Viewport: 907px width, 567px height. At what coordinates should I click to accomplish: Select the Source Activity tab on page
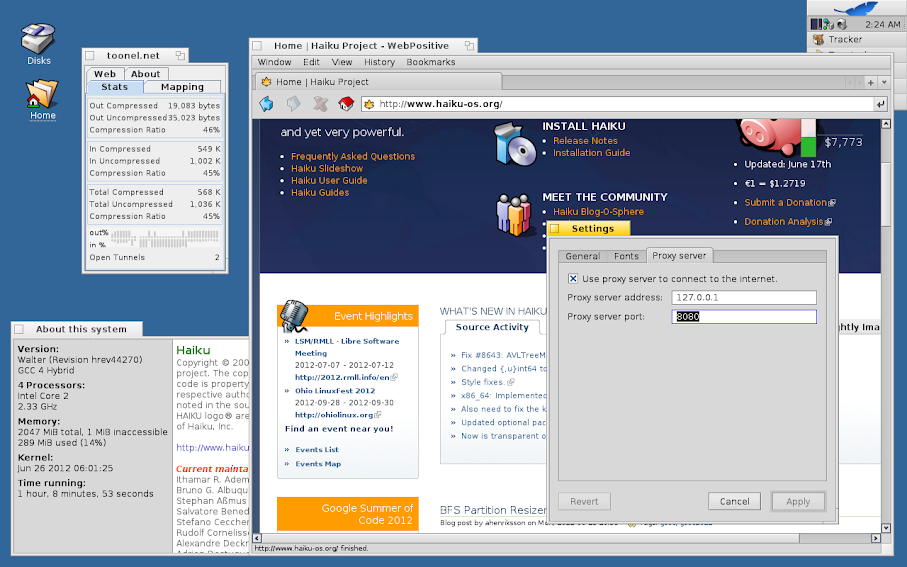click(492, 327)
